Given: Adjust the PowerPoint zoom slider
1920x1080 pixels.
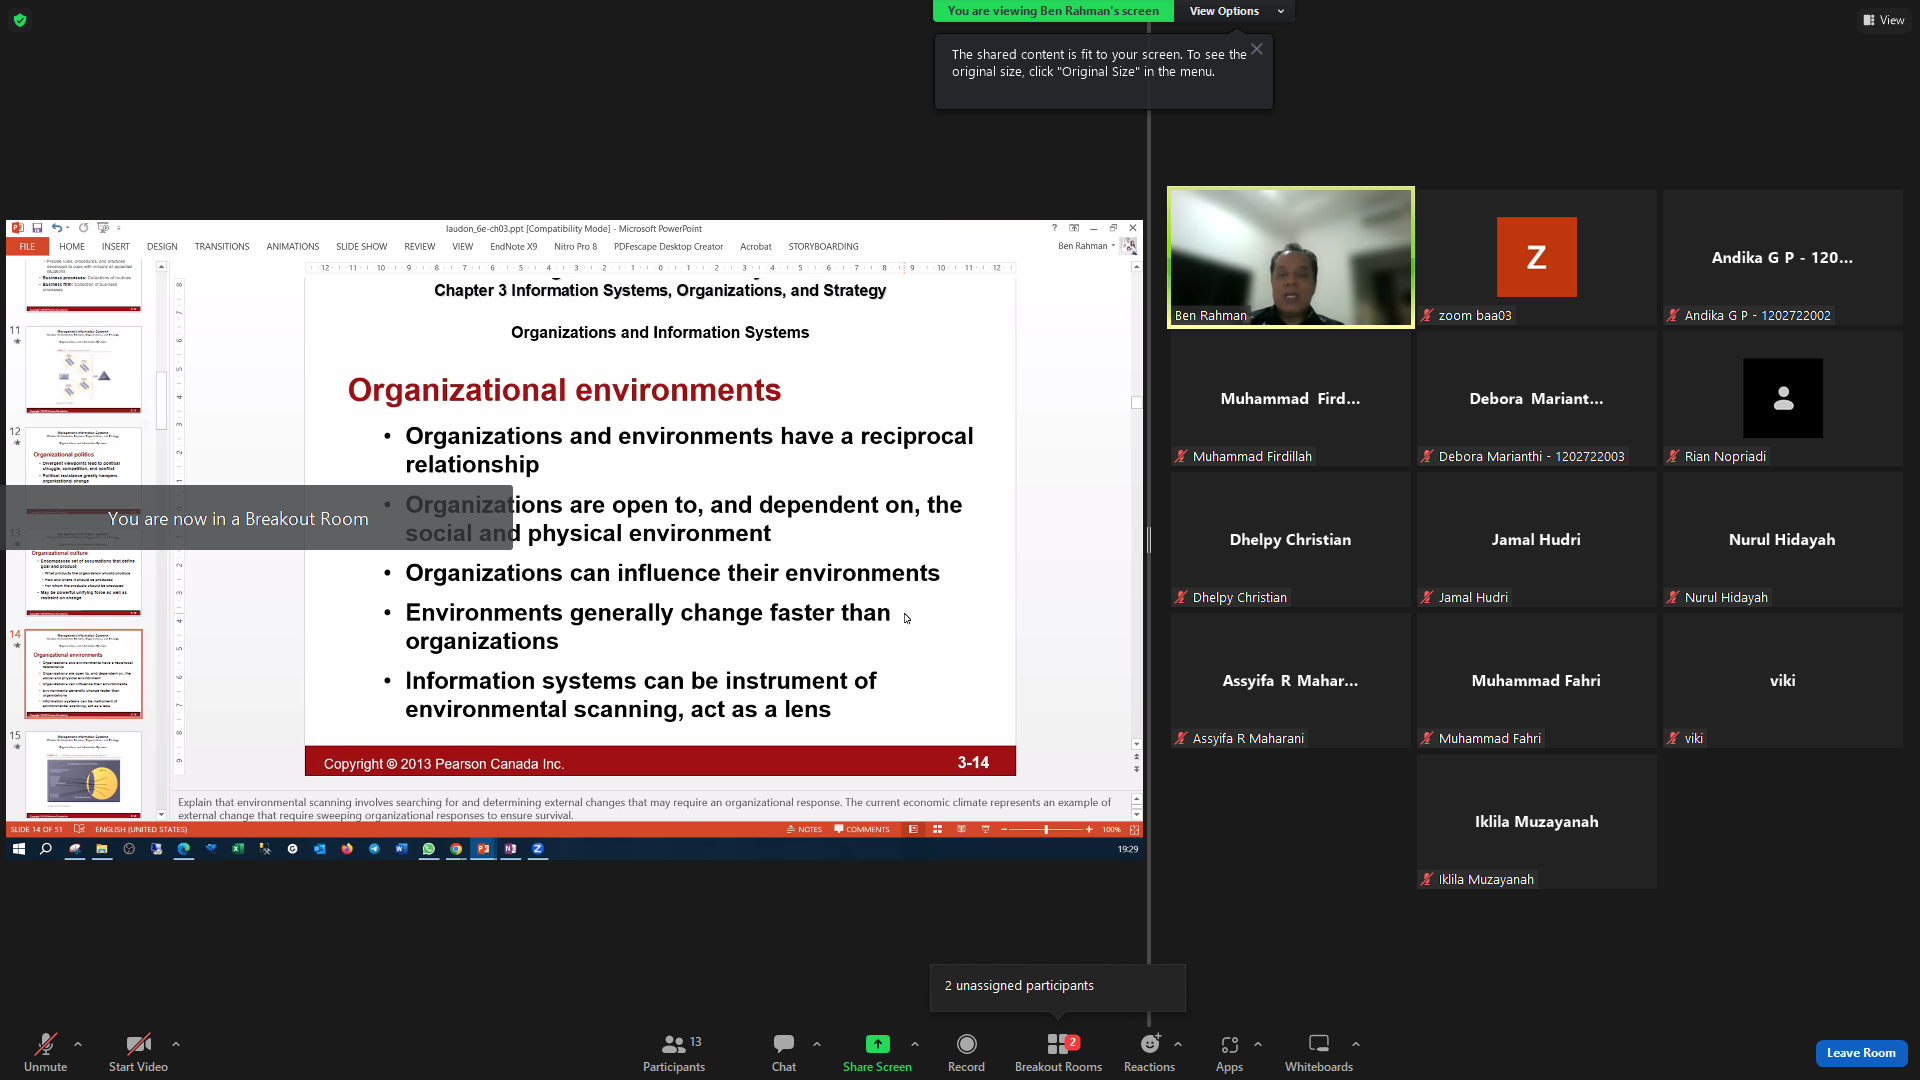Looking at the screenshot, I should point(1046,829).
